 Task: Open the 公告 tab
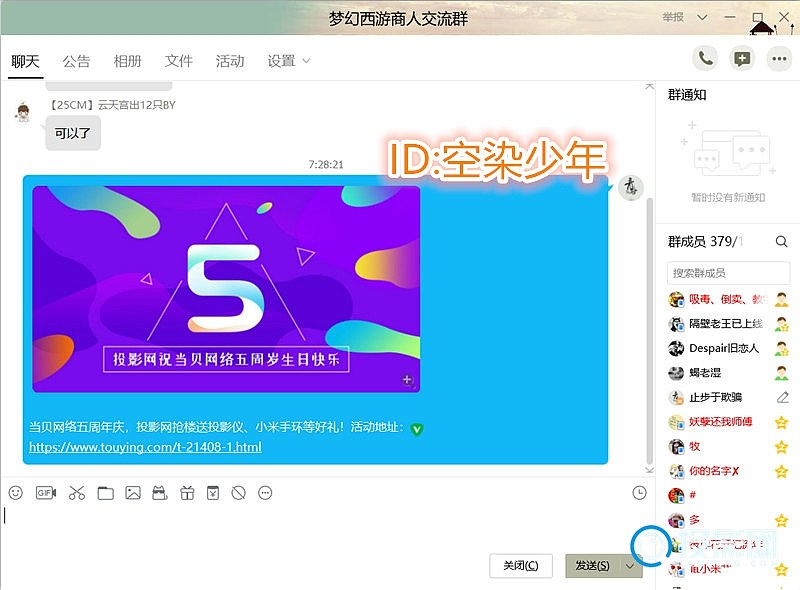76,61
